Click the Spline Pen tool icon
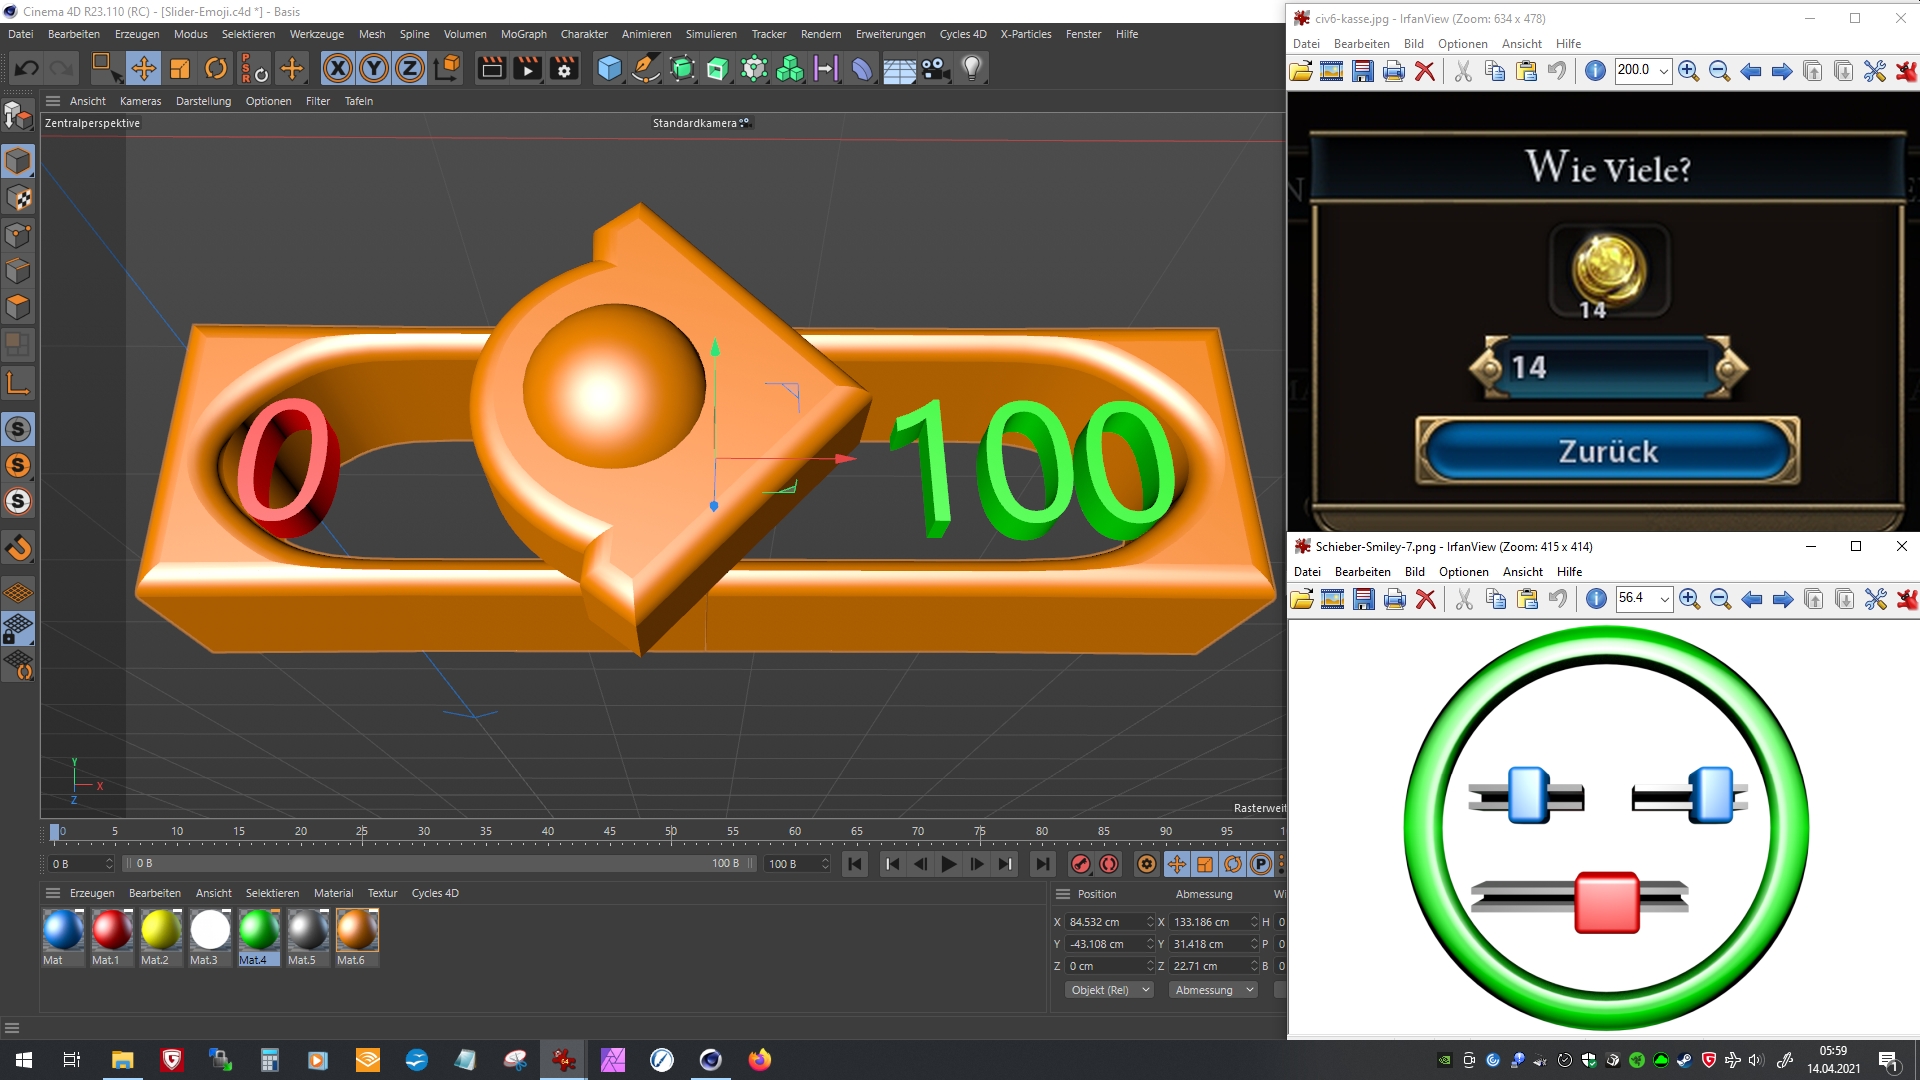 pyautogui.click(x=646, y=68)
